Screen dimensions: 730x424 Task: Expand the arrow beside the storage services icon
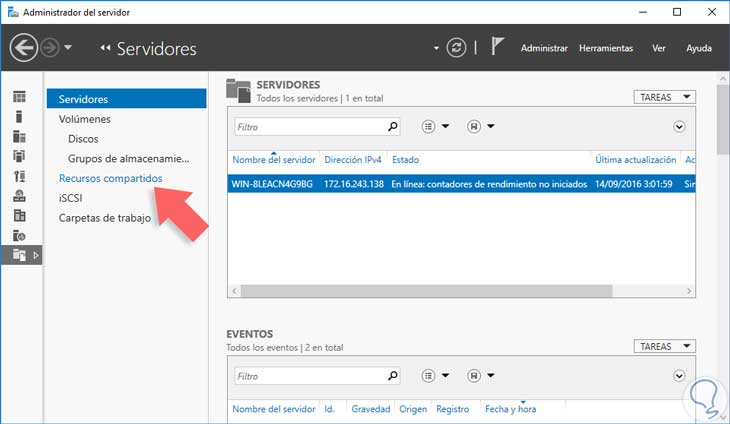pos(36,255)
